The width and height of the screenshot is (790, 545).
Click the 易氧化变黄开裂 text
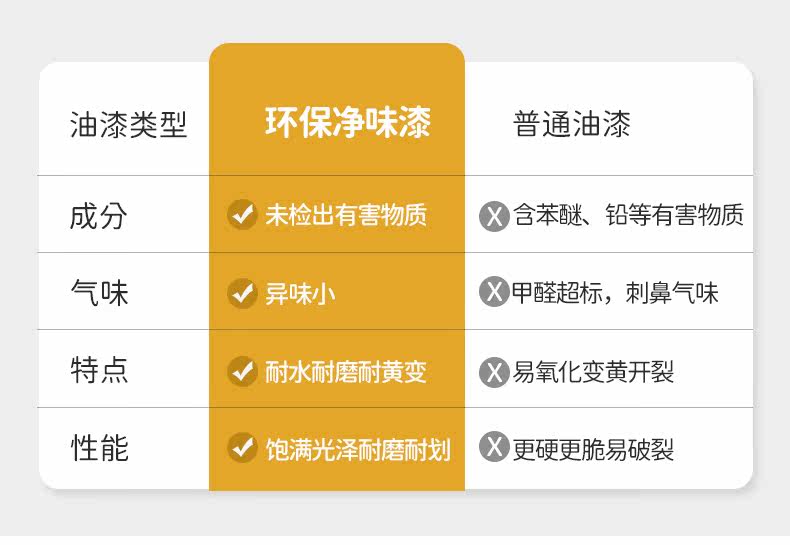click(594, 372)
